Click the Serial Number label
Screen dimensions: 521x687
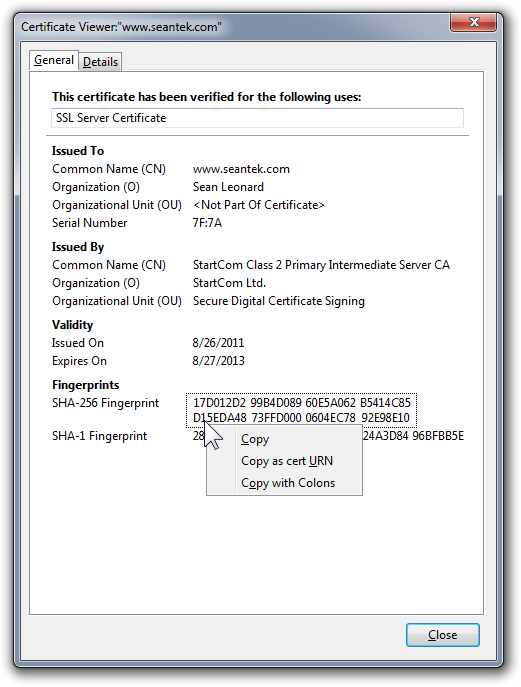[89, 223]
